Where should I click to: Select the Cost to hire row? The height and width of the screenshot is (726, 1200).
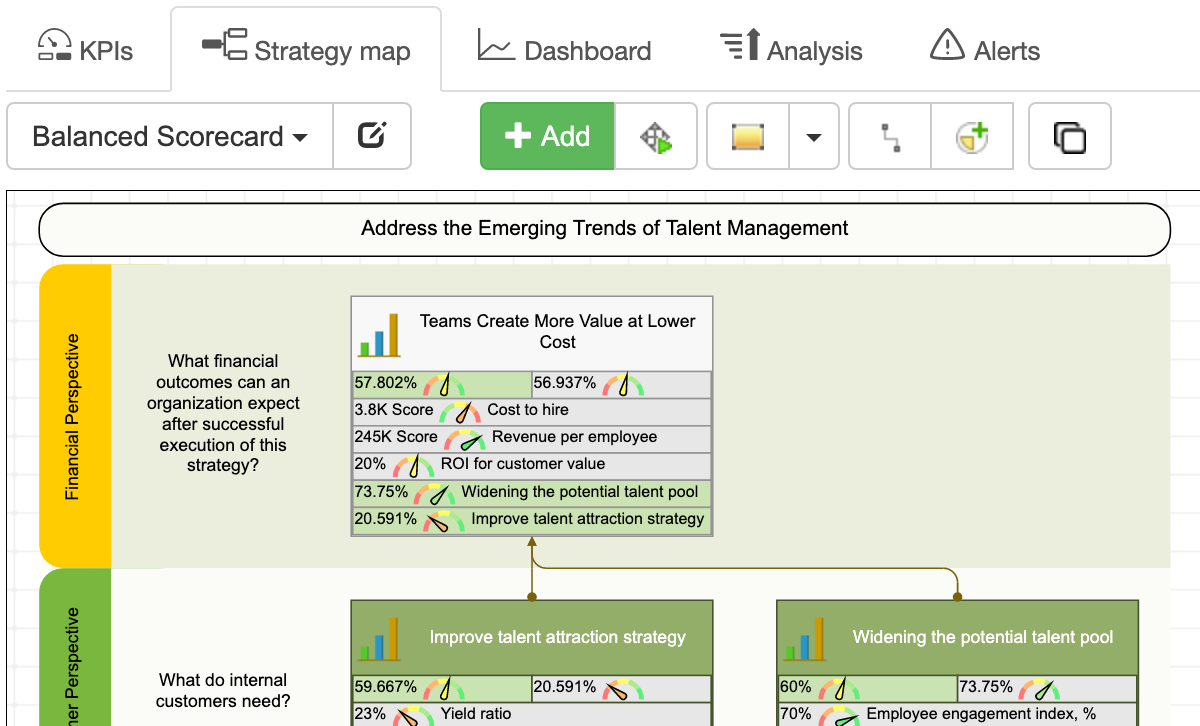(531, 411)
